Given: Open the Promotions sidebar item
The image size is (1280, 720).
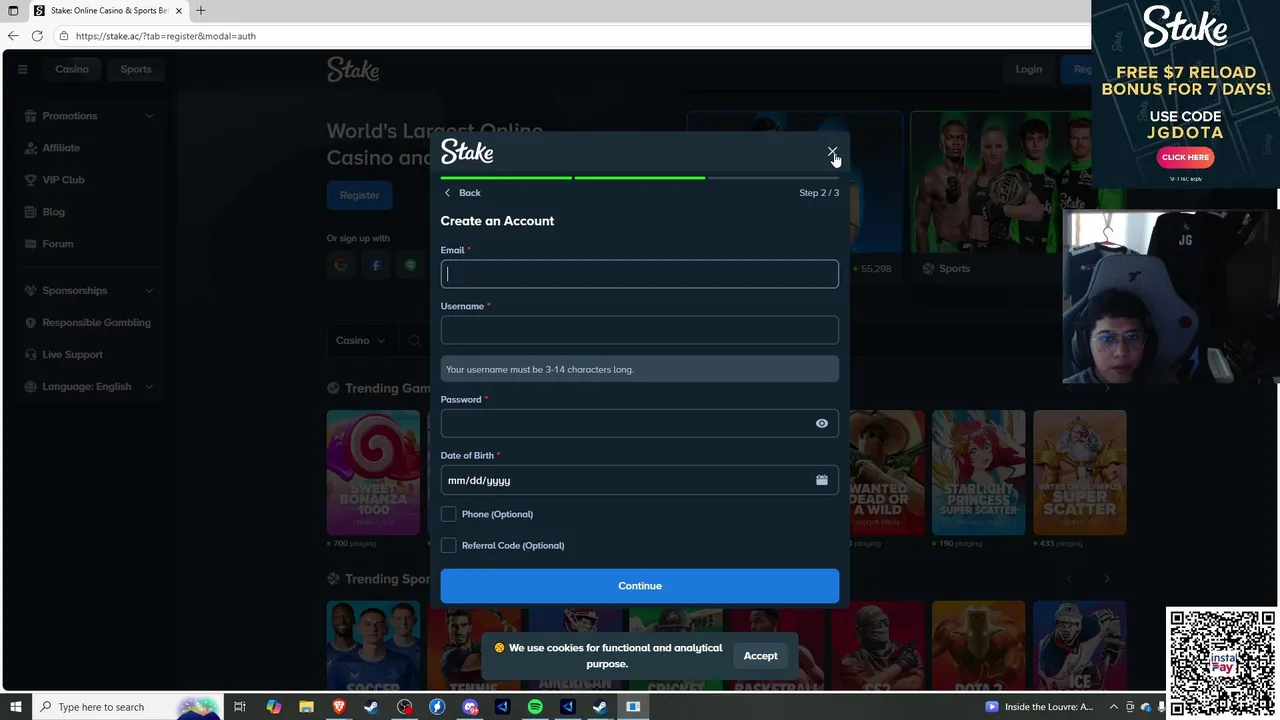Looking at the screenshot, I should click(x=70, y=116).
